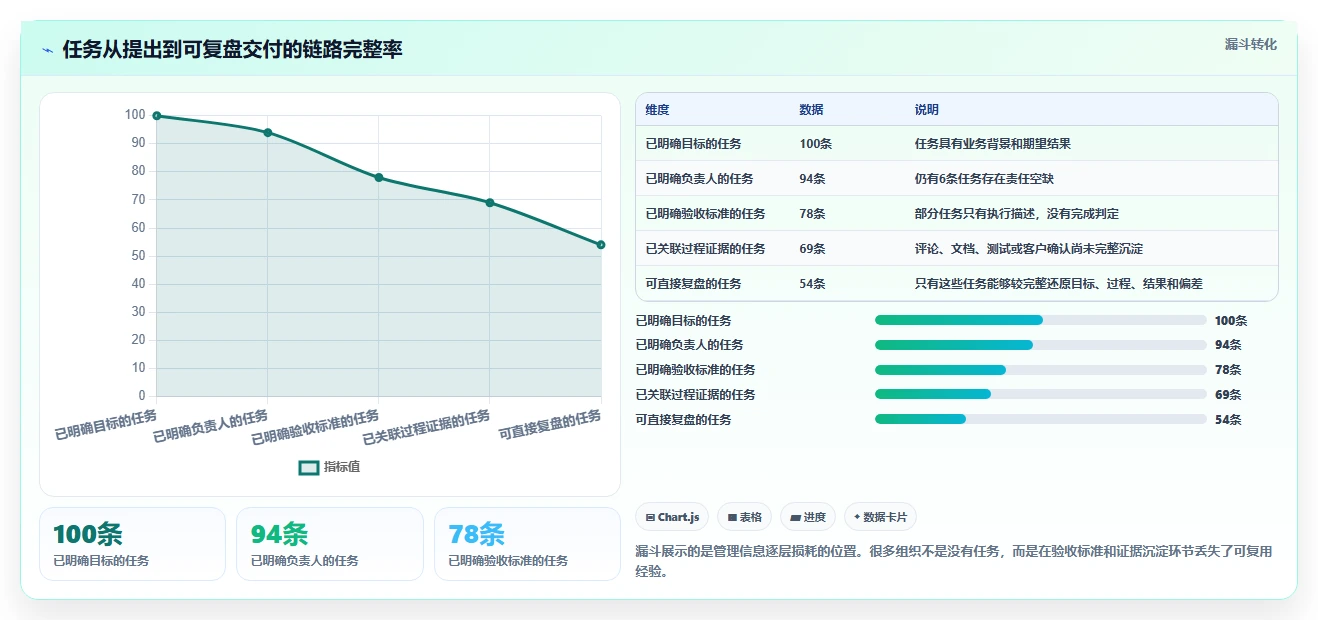Image resolution: width=1318 pixels, height=620 pixels.
Task: Click description 仍有6条任务存在责任空缺
Action: click(985, 179)
